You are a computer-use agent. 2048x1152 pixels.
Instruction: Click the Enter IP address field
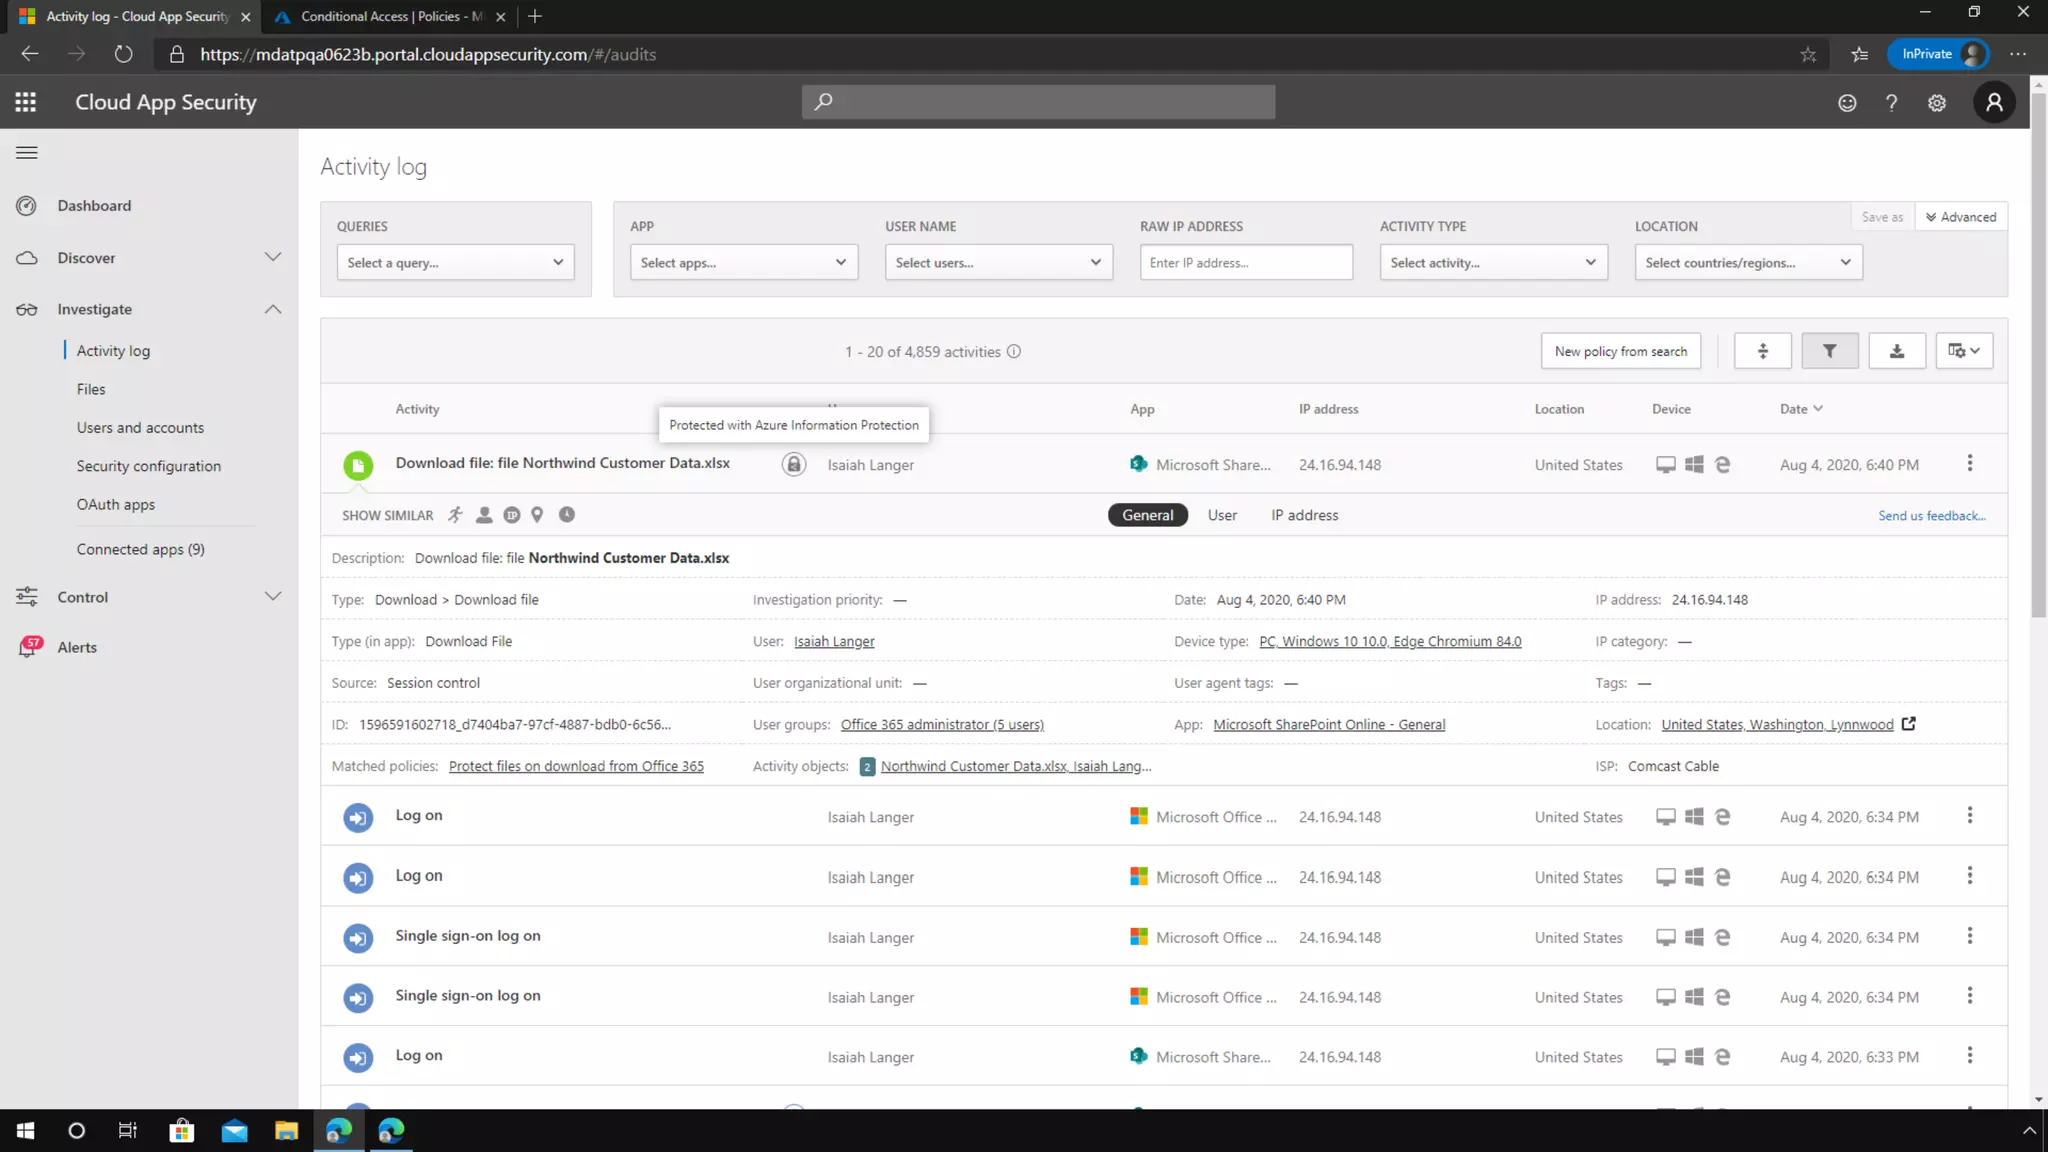[x=1245, y=263]
